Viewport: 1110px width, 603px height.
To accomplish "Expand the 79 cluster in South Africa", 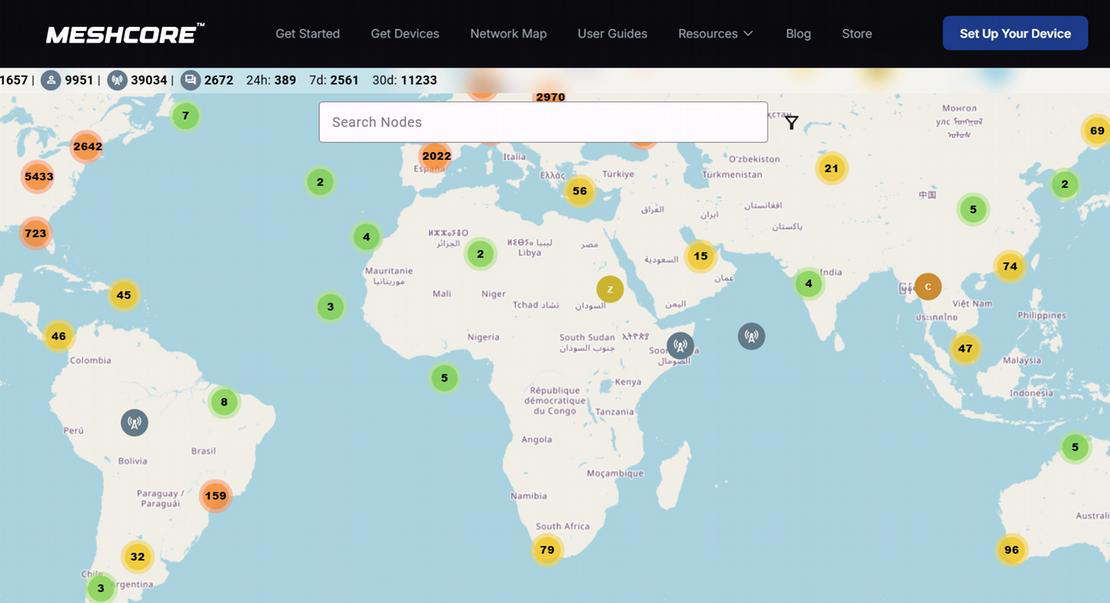I will [x=547, y=549].
